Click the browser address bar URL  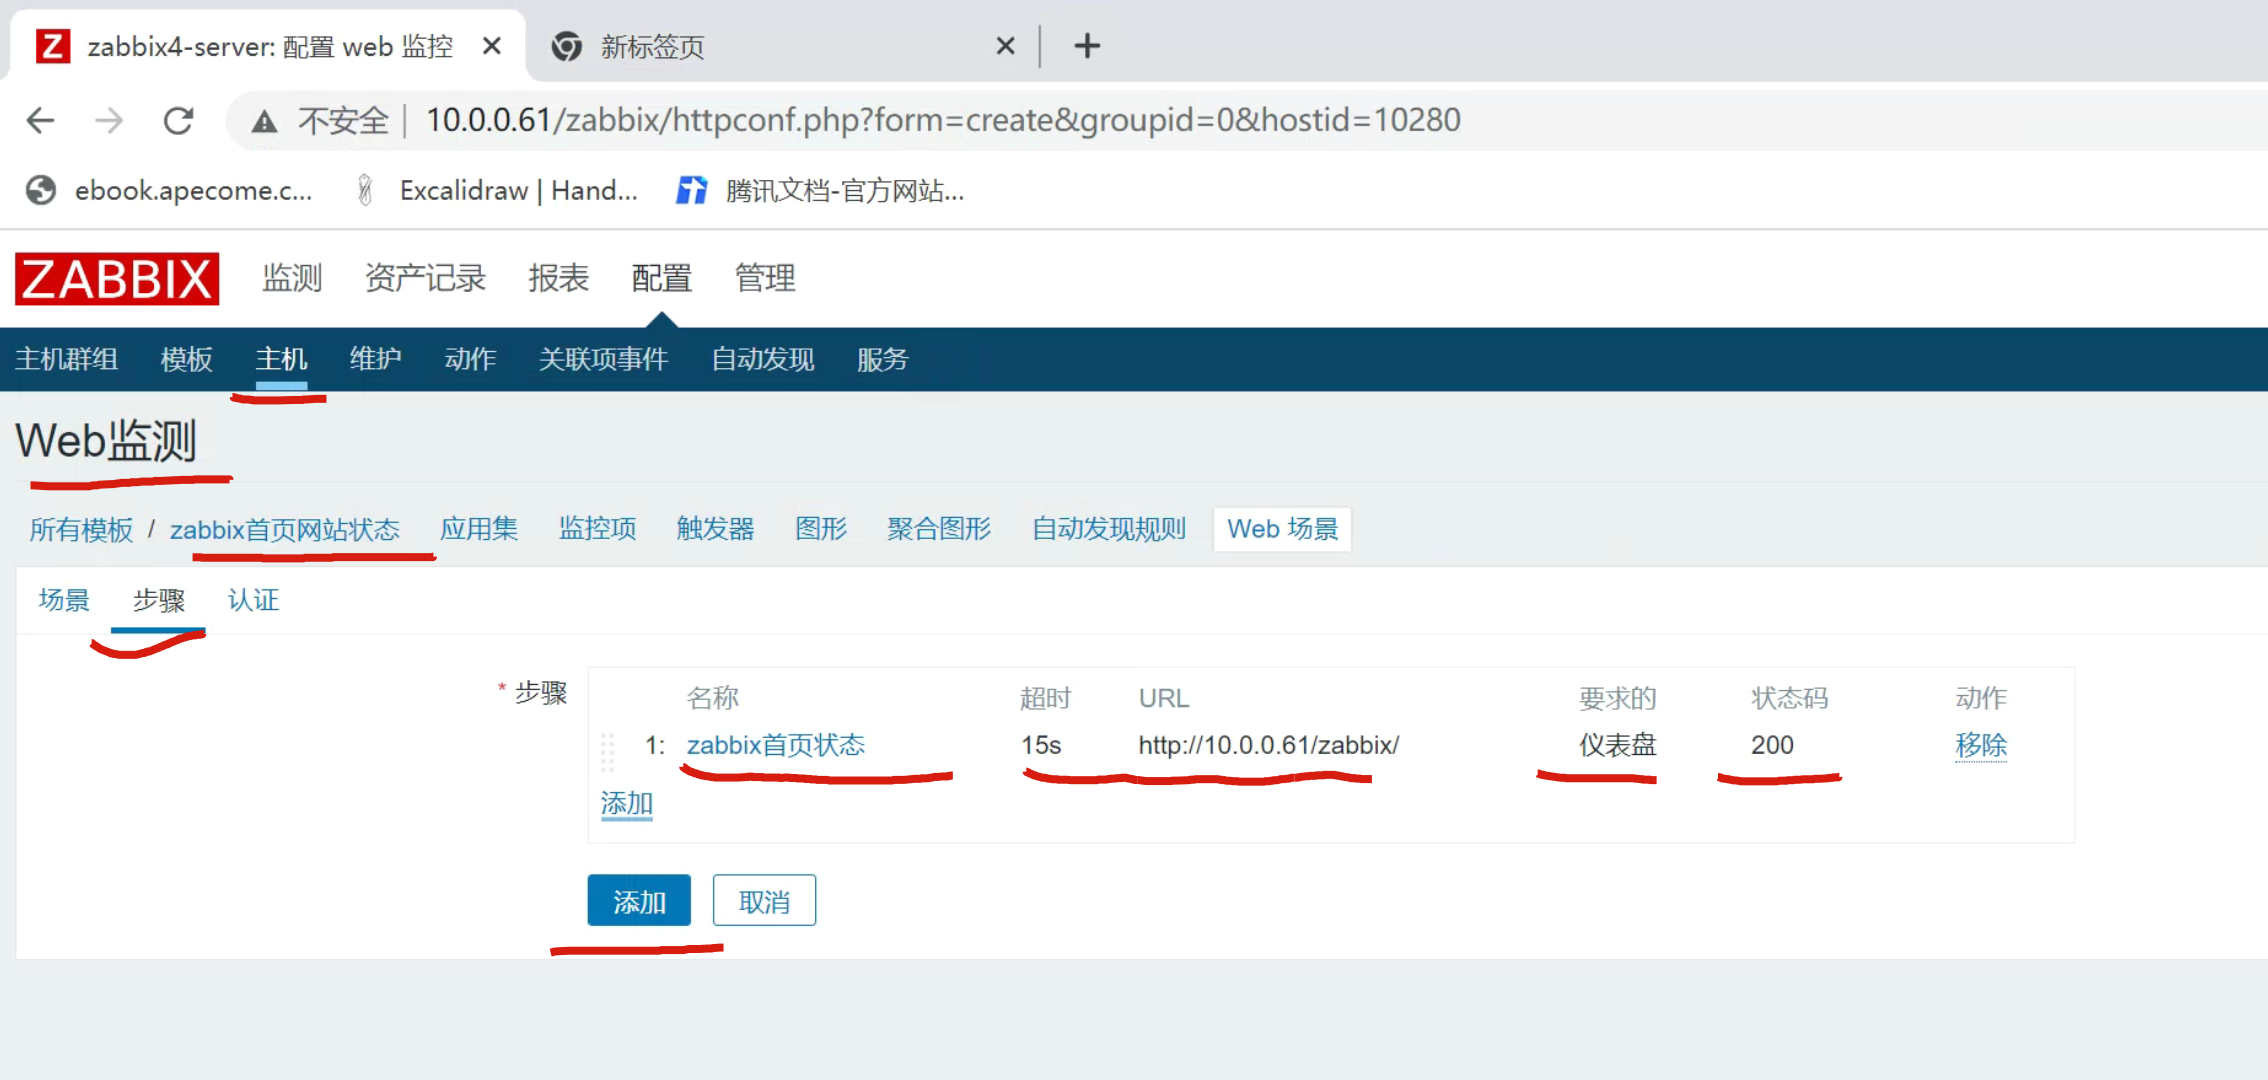942,121
